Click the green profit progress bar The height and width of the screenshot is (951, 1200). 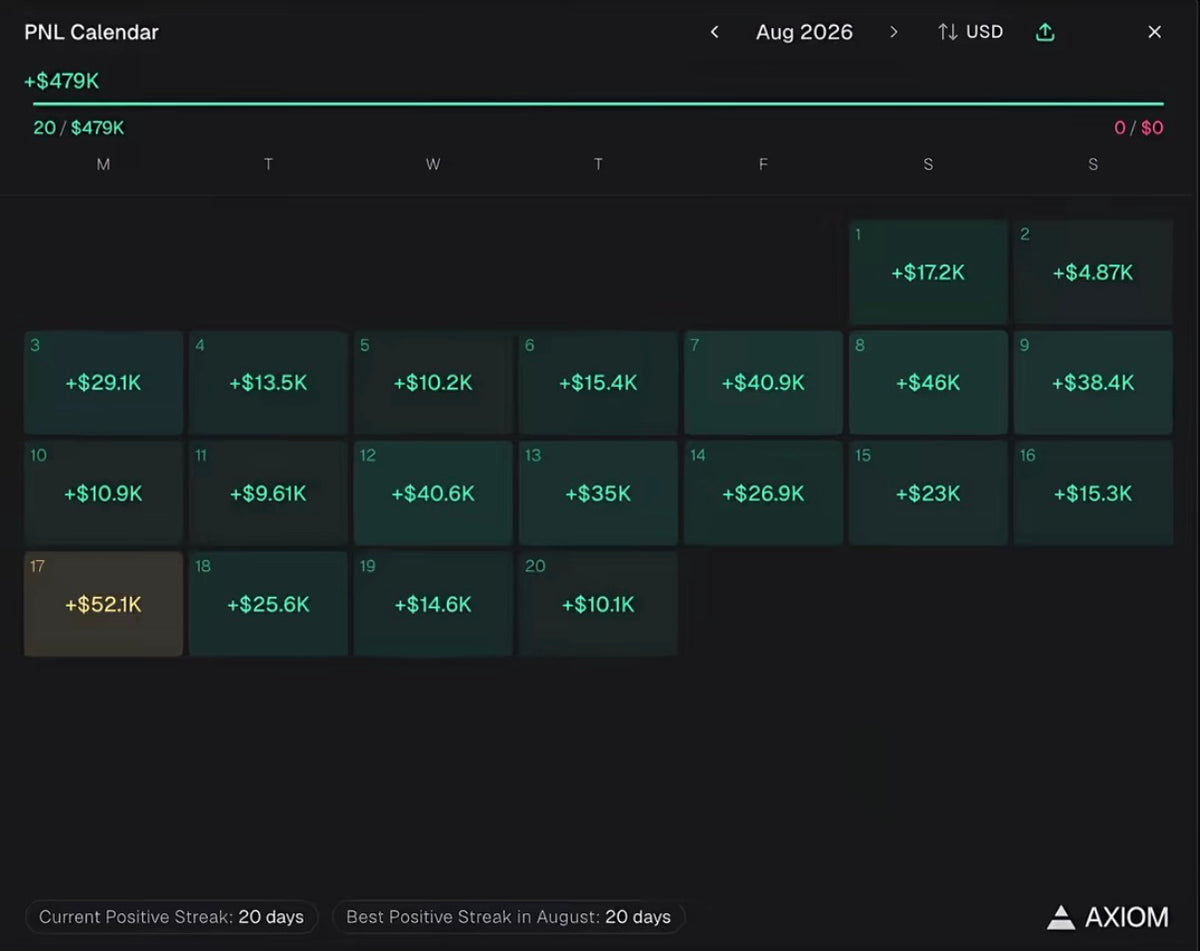tap(598, 103)
